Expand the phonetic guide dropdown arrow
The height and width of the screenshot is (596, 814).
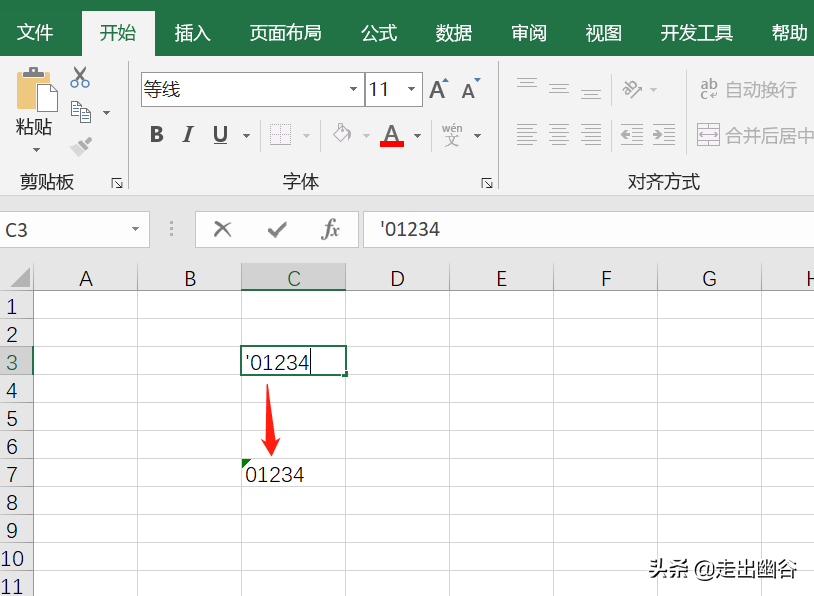(478, 136)
